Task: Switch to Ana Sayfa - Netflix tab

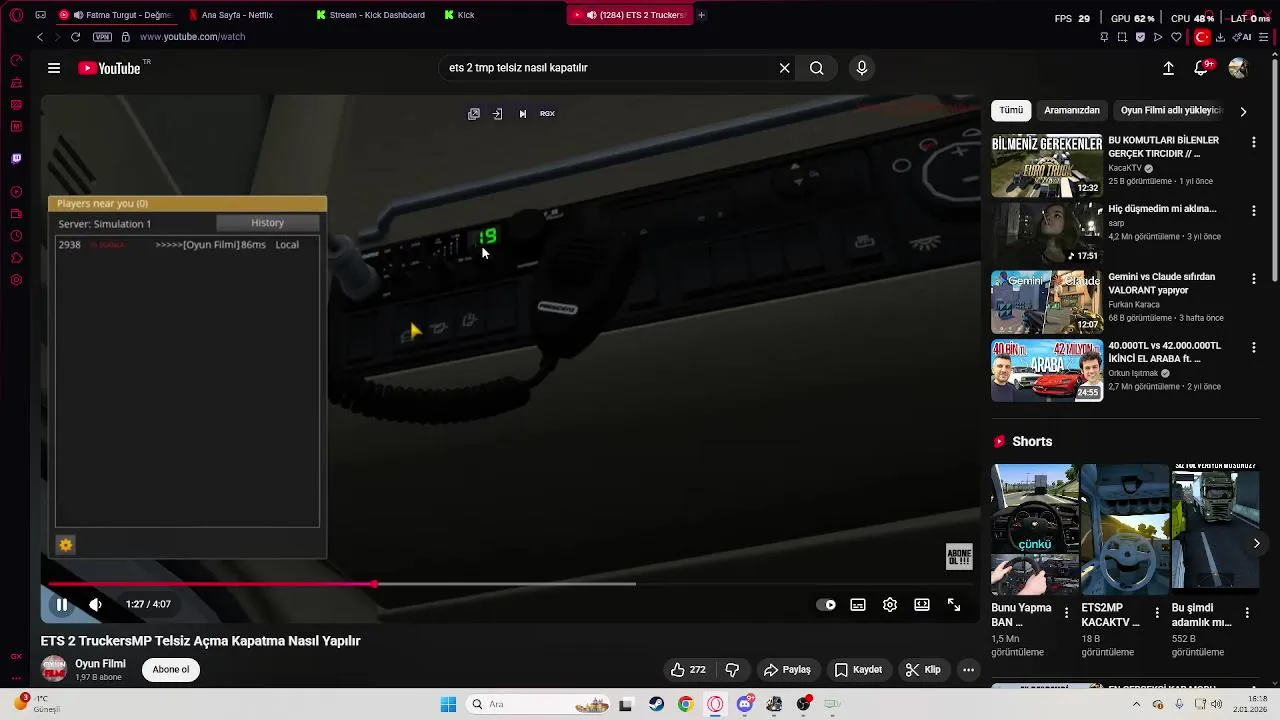Action: pyautogui.click(x=236, y=15)
